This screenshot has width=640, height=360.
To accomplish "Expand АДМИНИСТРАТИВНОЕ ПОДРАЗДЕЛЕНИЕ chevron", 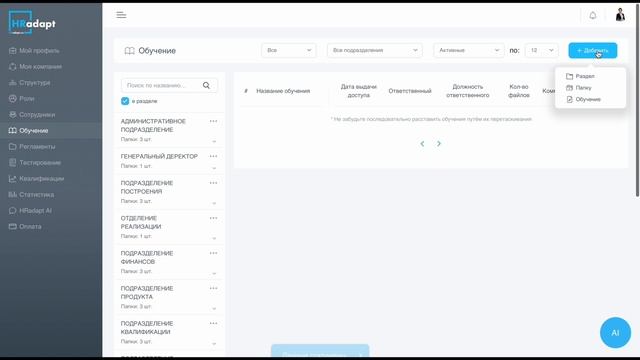I will [x=214, y=141].
